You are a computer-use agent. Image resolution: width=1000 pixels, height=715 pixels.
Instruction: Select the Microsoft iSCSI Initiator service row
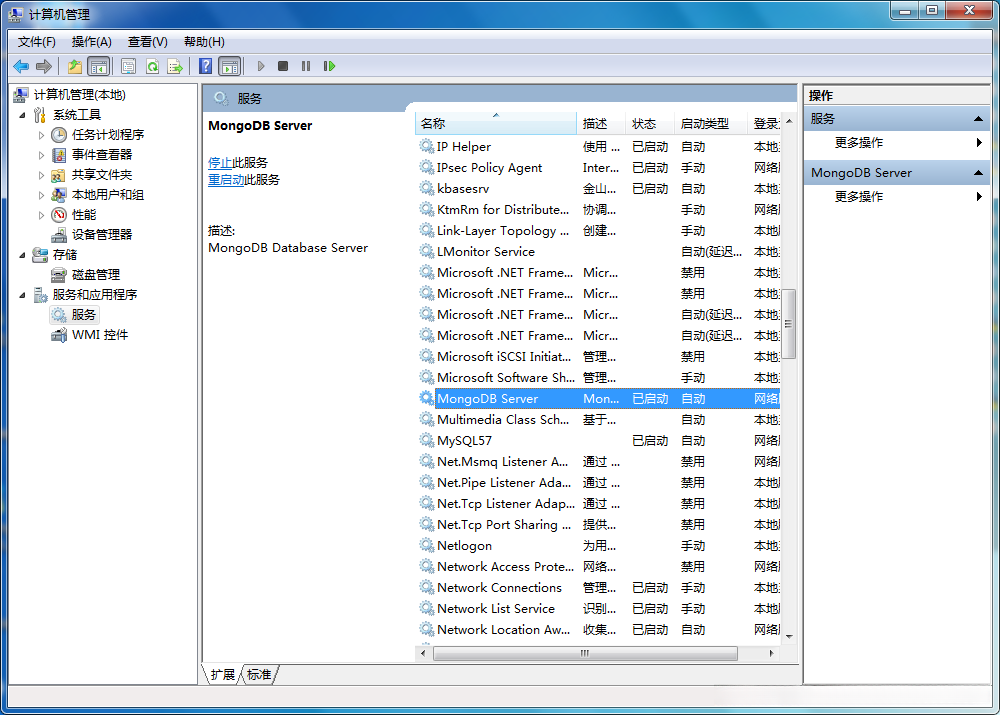pyautogui.click(x=599, y=357)
